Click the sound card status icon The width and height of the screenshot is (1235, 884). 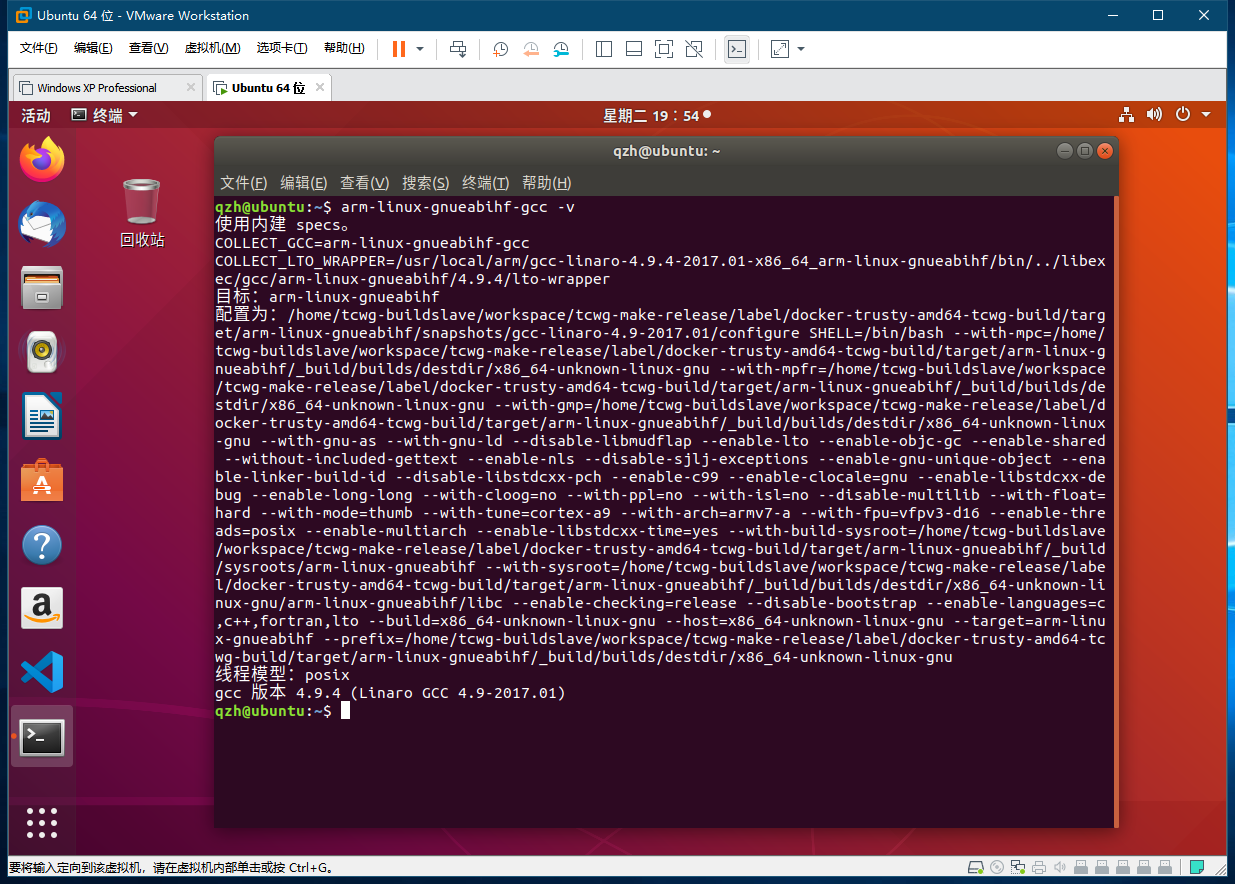click(1060, 867)
